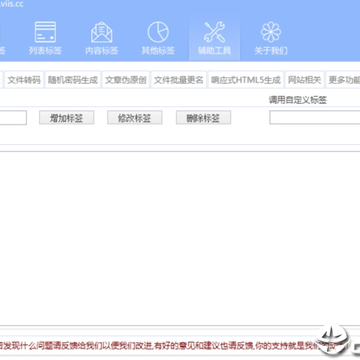Click the 调用自定义标签 label text
The image size is (360, 360).
(298, 100)
